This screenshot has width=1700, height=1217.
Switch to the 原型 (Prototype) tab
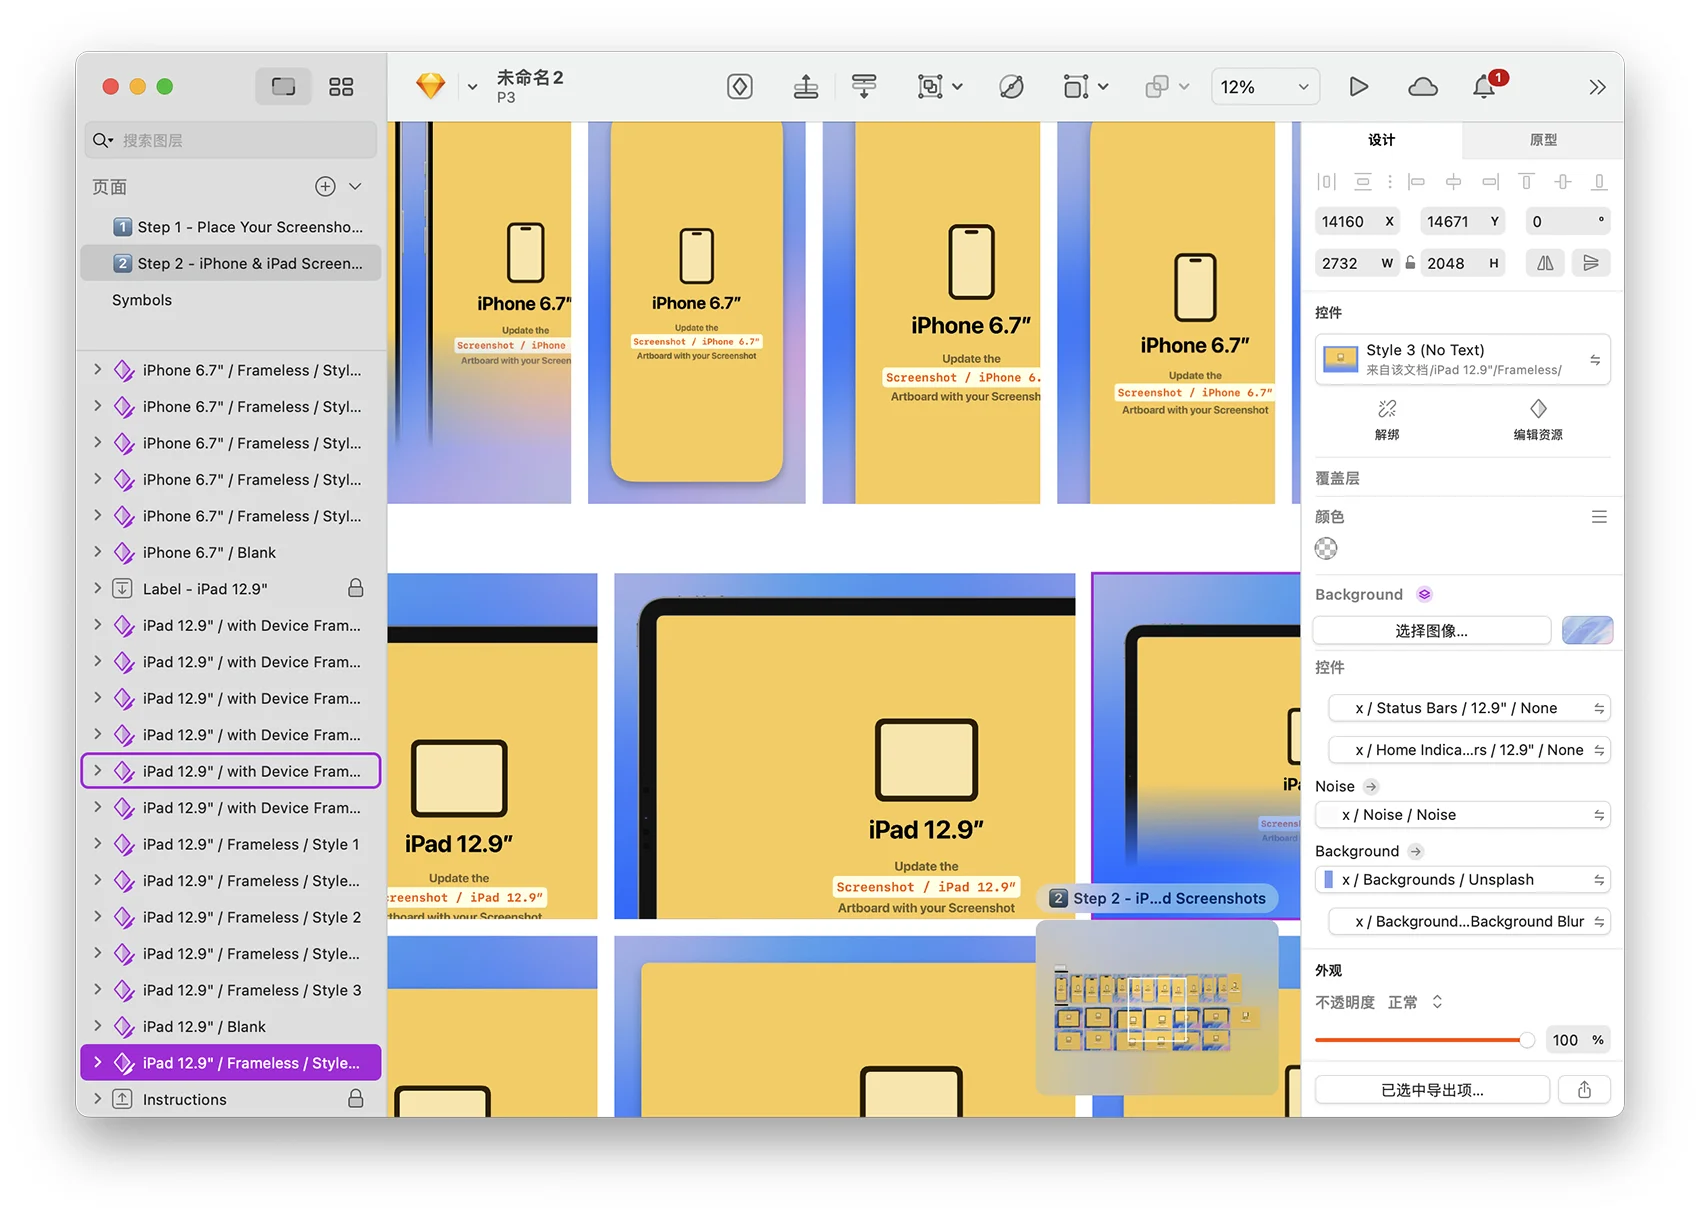tap(1542, 140)
